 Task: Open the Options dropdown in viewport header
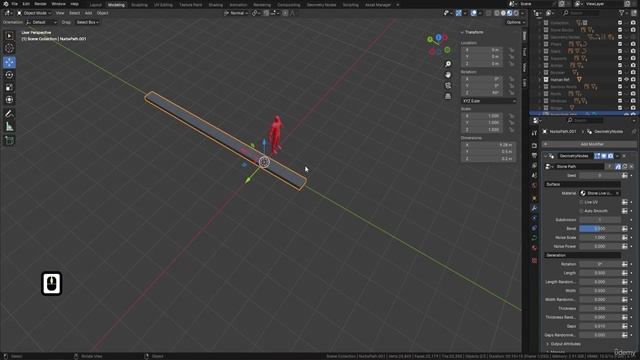coord(516,22)
